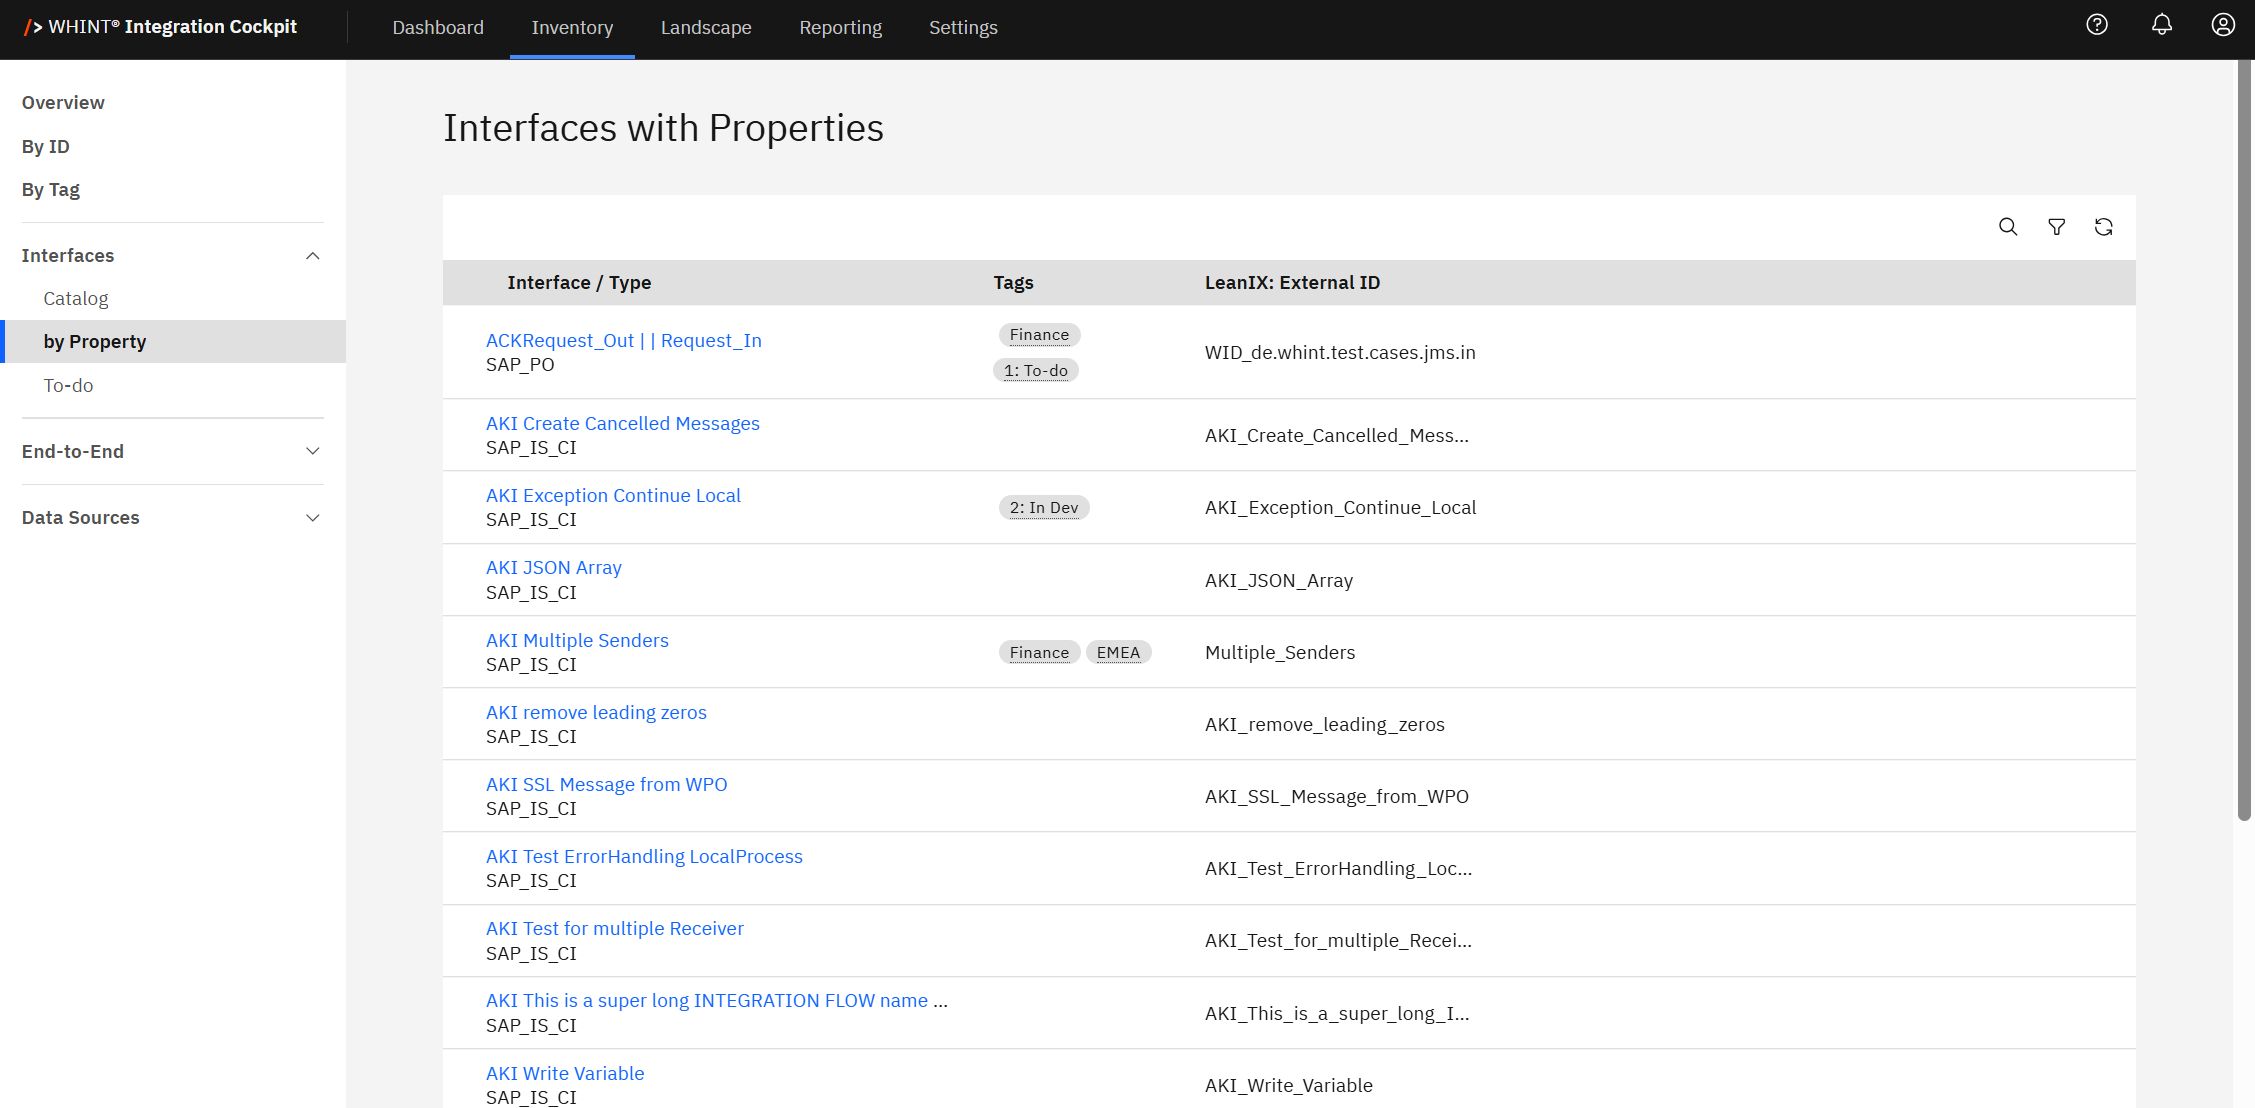Open AKI Multiple Senders interface link
Image resolution: width=2255 pixels, height=1108 pixels.
click(x=577, y=640)
